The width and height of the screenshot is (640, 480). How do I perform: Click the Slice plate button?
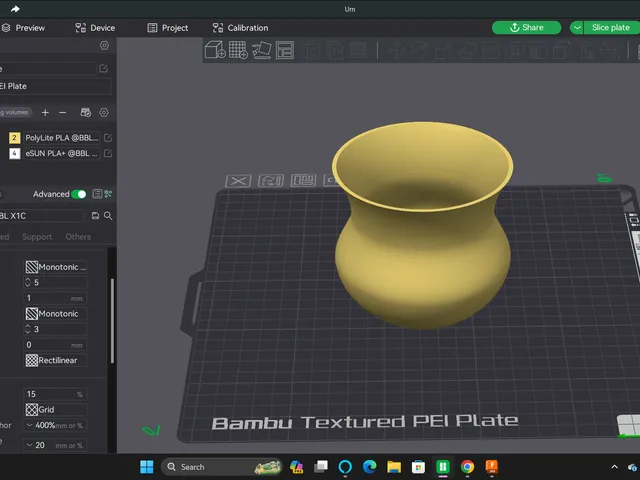[611, 28]
